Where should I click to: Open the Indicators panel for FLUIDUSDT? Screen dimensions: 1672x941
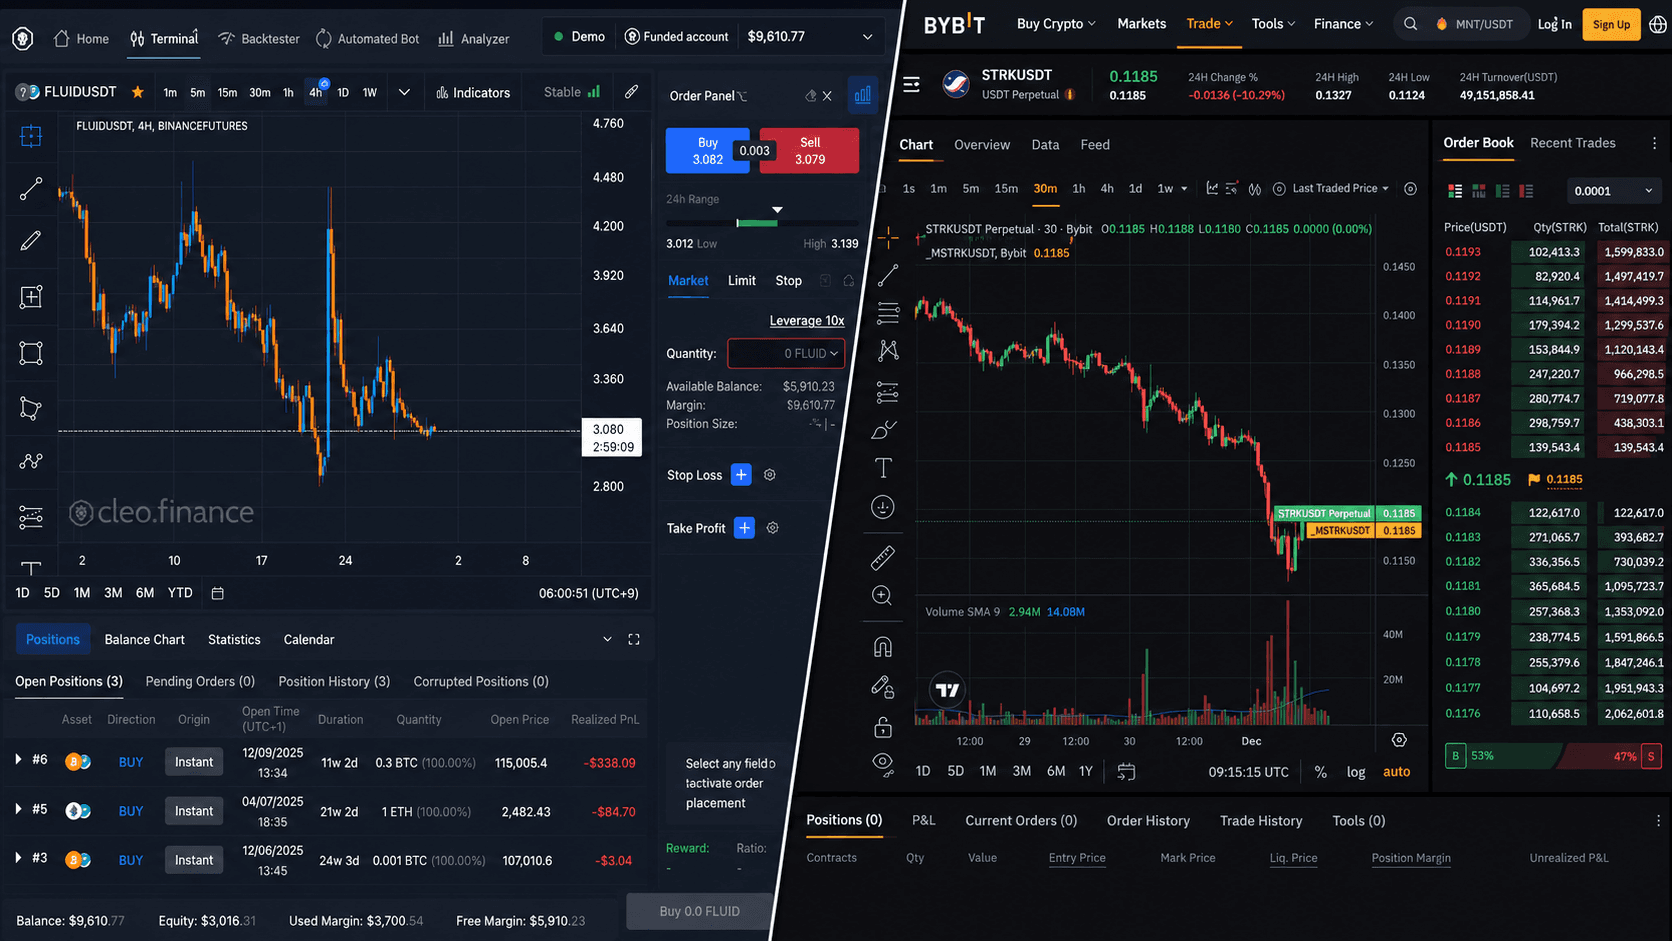coord(473,93)
